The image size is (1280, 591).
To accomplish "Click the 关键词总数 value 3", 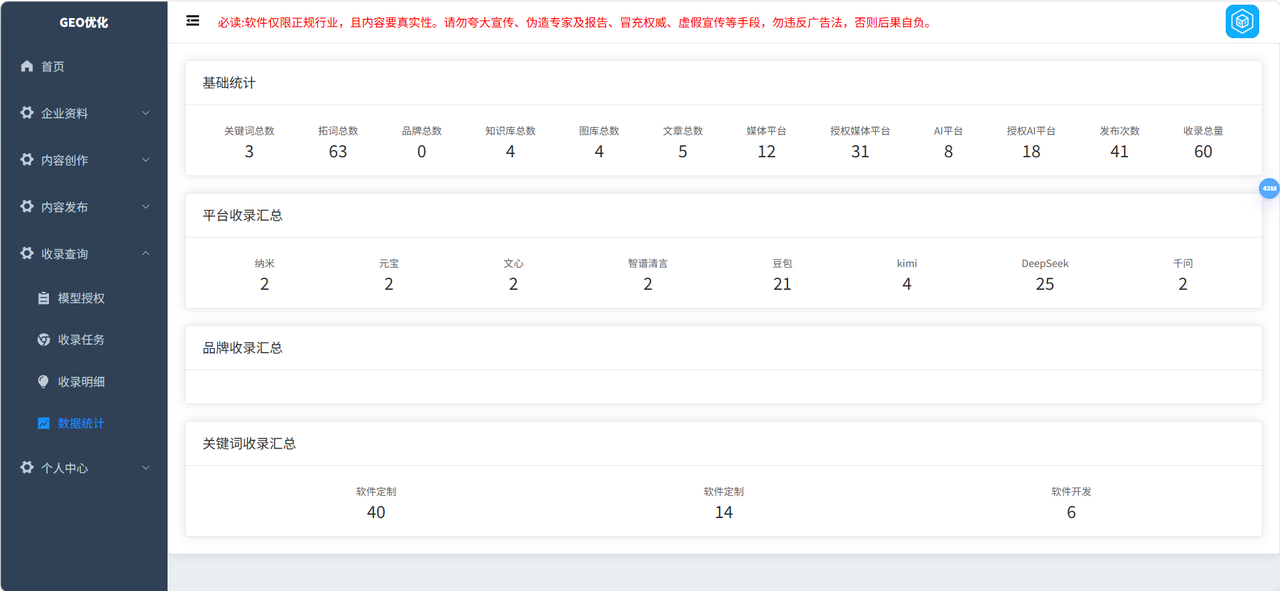I will point(249,152).
